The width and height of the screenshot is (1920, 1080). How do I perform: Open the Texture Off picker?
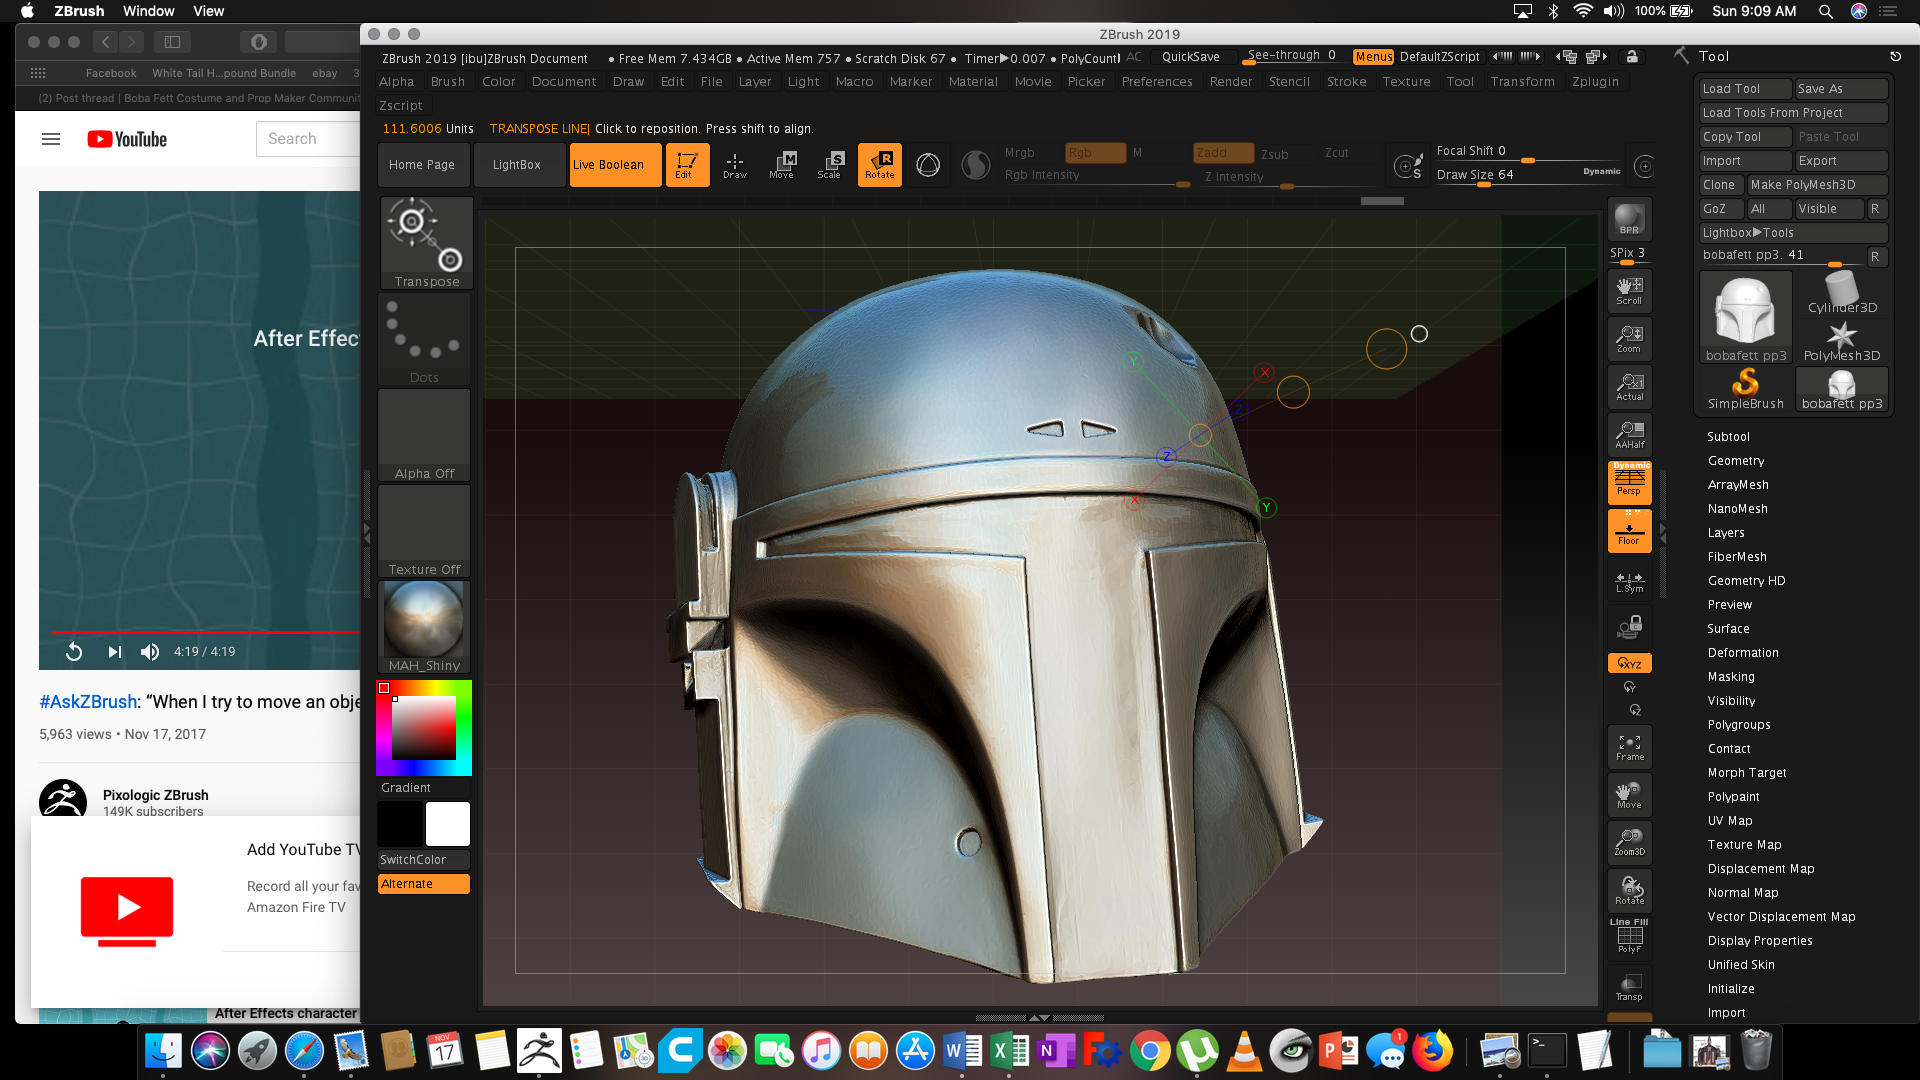tap(424, 531)
